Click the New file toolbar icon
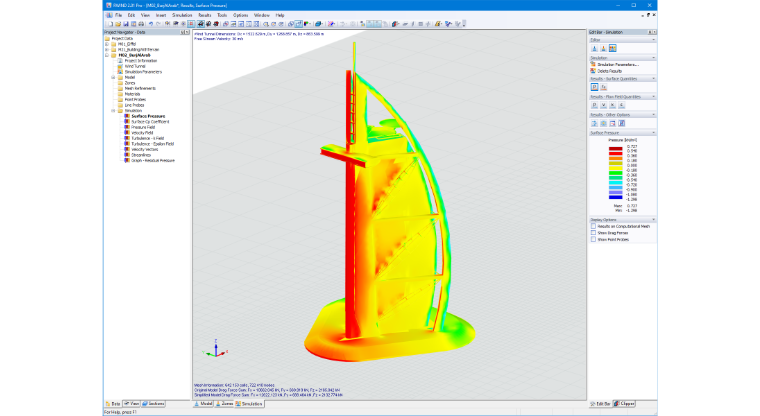Image resolution: width=760 pixels, height=416 pixels. tap(110, 24)
